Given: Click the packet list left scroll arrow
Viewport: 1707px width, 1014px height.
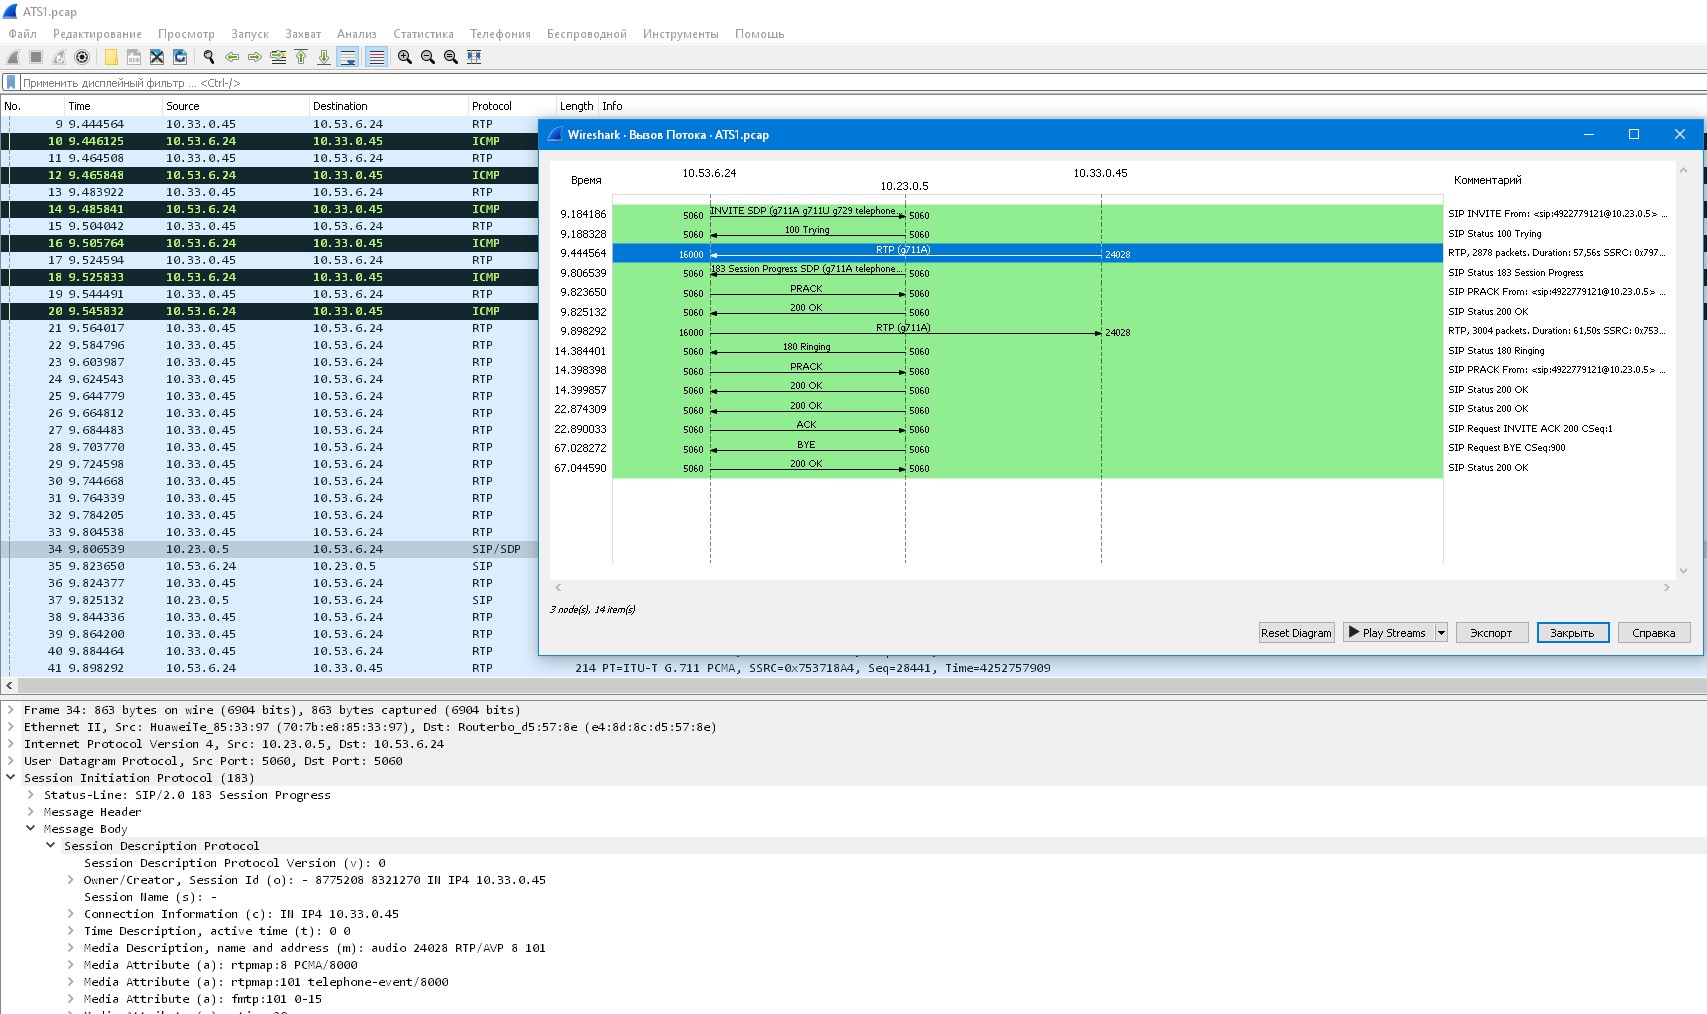Looking at the screenshot, I should click(x=9, y=686).
